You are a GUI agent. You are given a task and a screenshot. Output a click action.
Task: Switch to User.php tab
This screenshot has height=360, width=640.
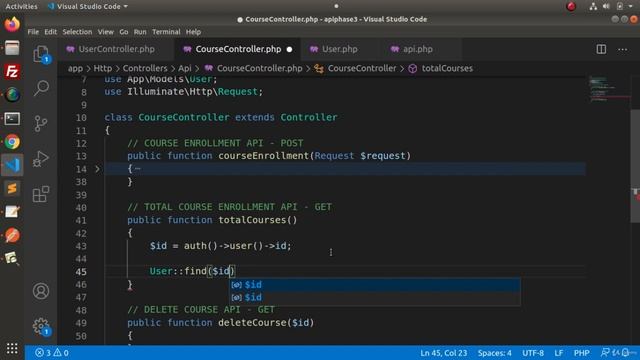[x=340, y=49]
